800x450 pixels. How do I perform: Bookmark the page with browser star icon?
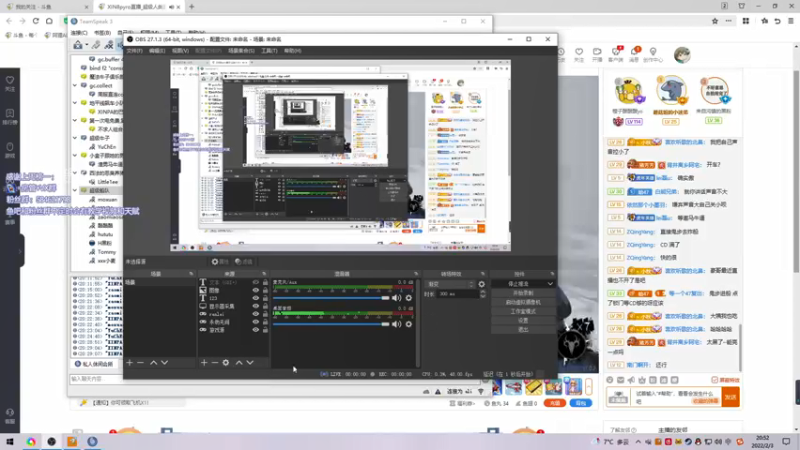[715, 21]
